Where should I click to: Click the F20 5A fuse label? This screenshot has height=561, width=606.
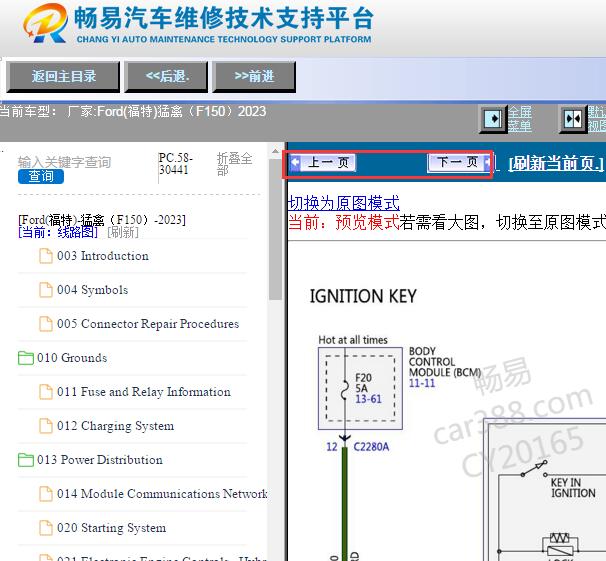click(363, 383)
